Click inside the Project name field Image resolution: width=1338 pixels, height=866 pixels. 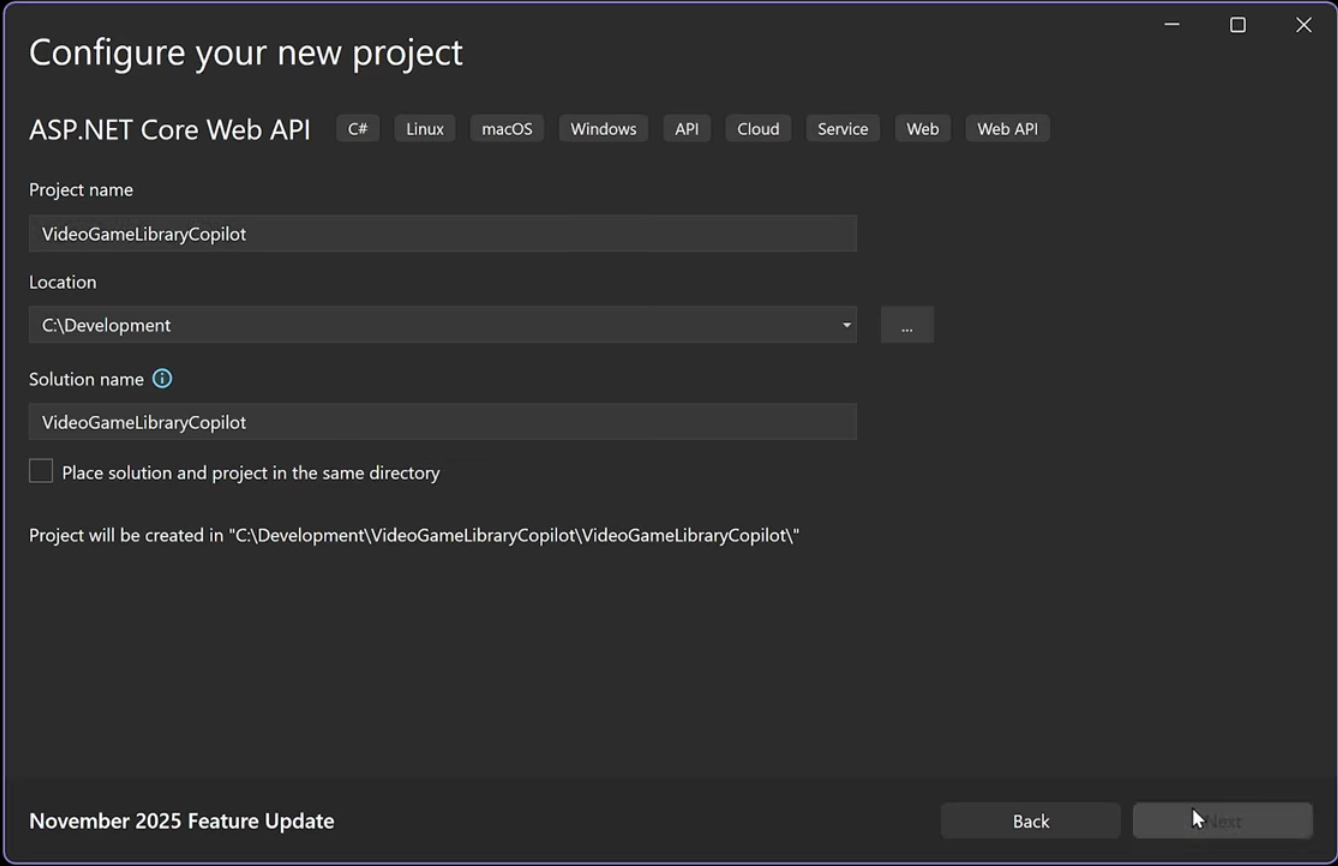(x=443, y=232)
